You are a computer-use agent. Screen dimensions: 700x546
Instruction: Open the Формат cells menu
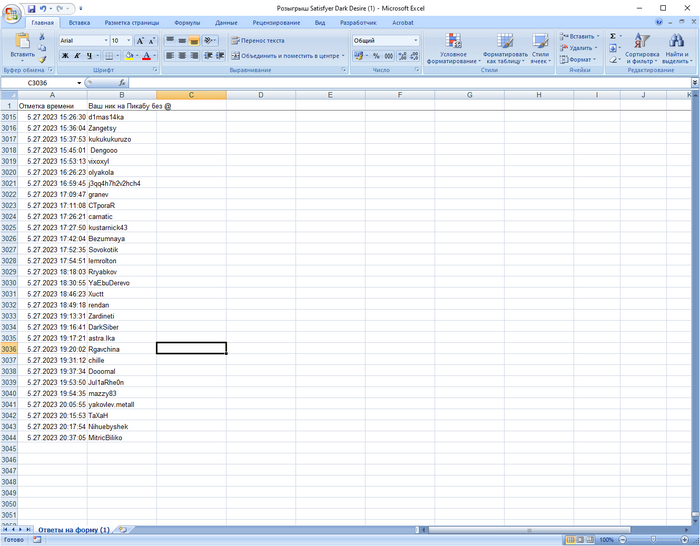tap(577, 59)
